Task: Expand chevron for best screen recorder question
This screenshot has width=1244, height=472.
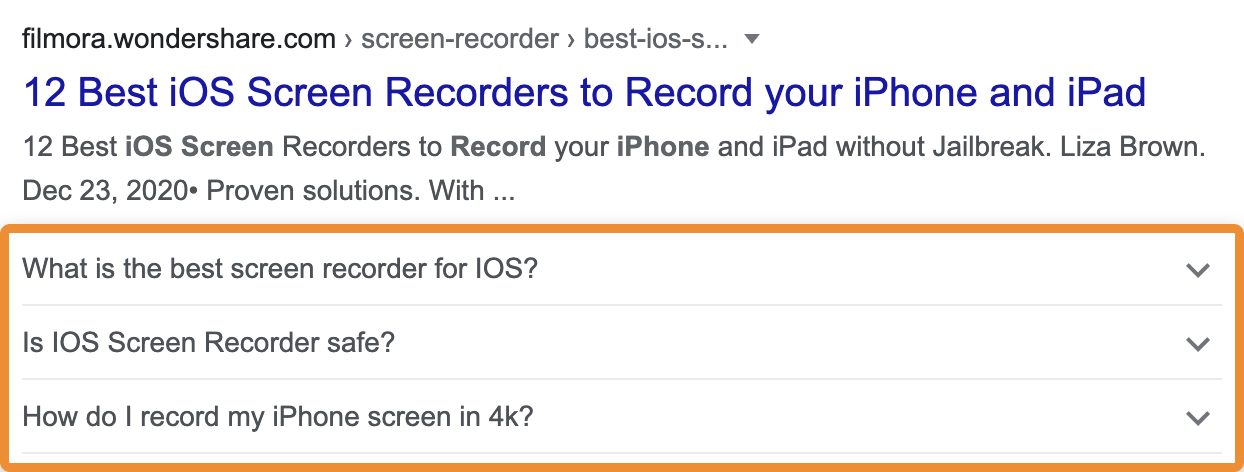Action: pyautogui.click(x=1197, y=270)
